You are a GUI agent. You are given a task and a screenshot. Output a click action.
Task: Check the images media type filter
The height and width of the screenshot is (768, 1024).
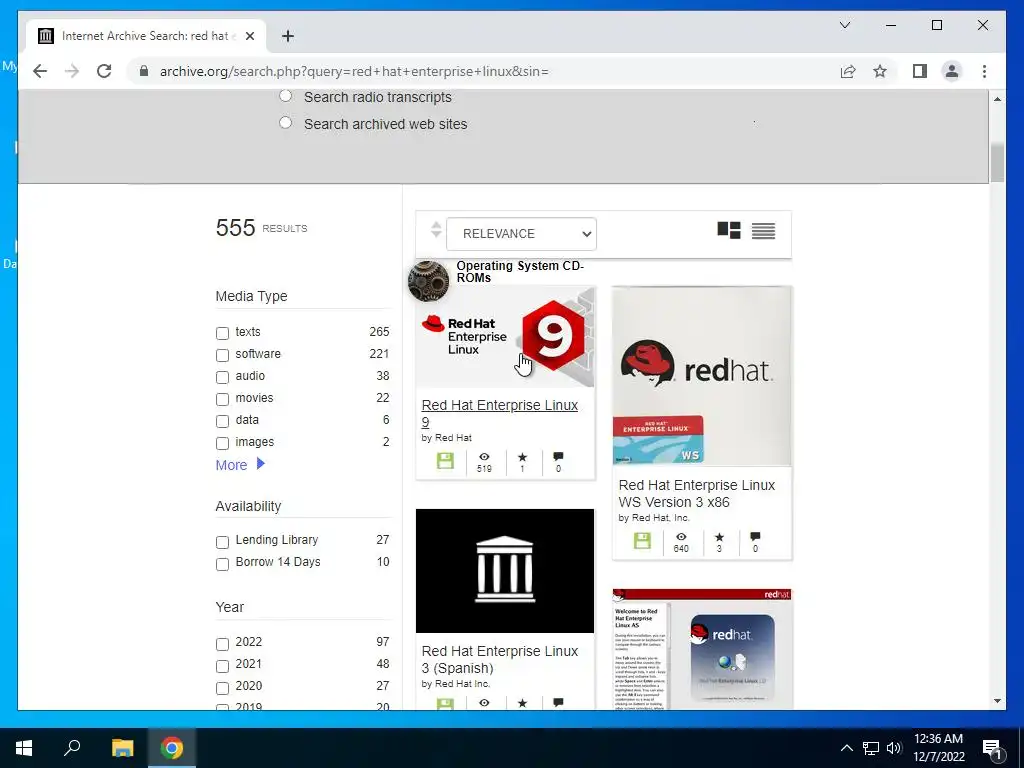(222, 443)
